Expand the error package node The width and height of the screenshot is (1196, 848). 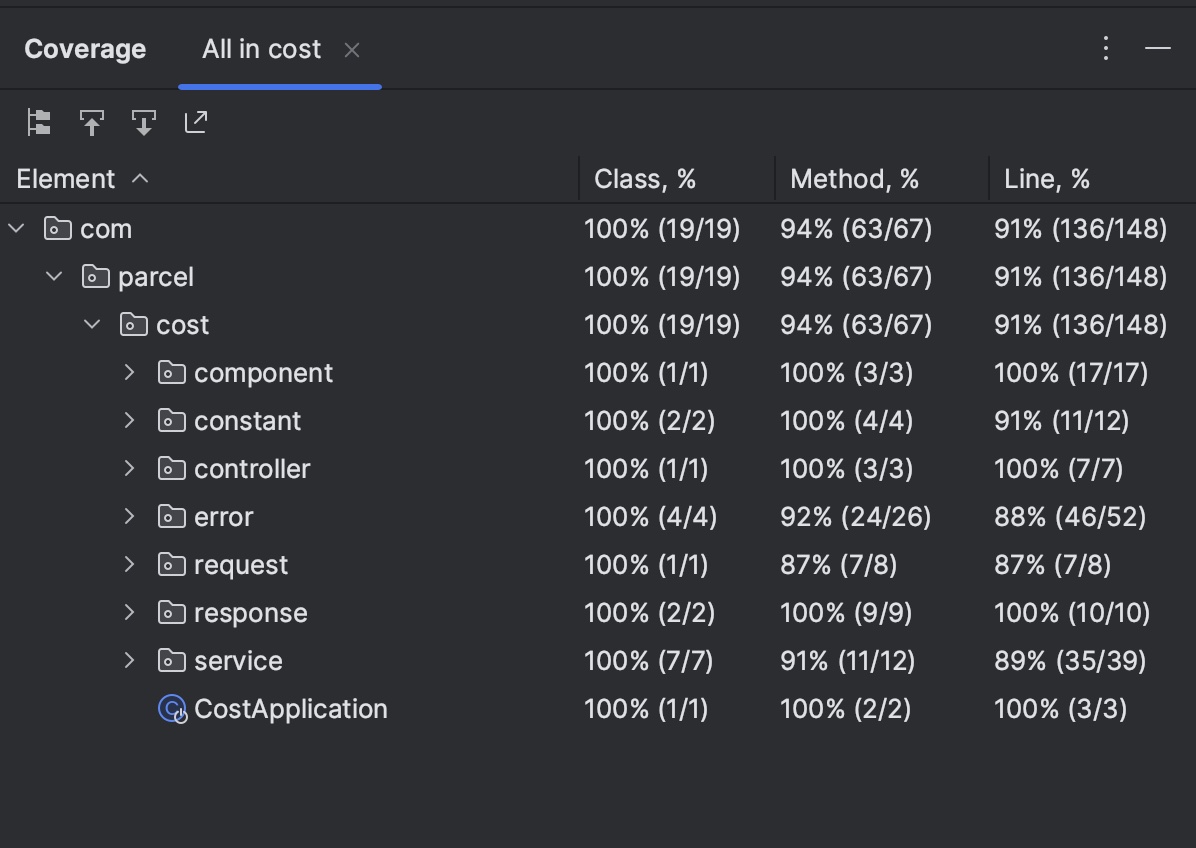[x=129, y=517]
